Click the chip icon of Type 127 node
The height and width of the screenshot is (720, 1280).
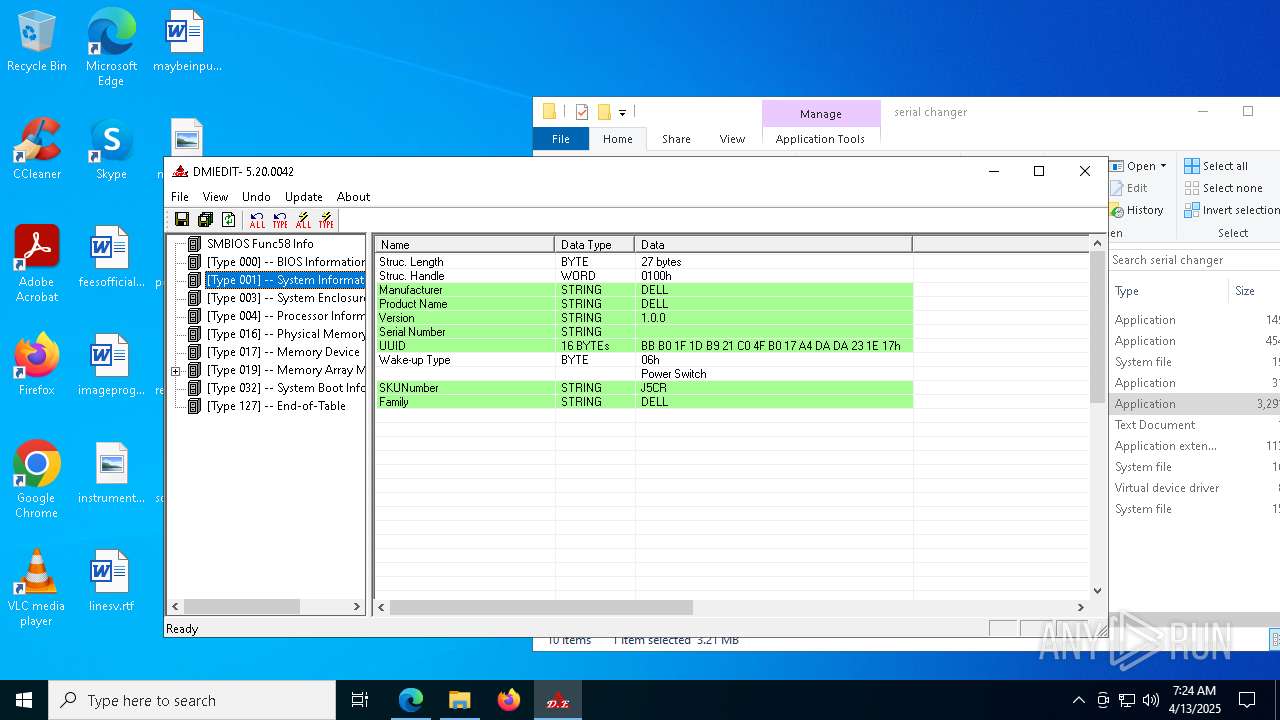coord(195,406)
